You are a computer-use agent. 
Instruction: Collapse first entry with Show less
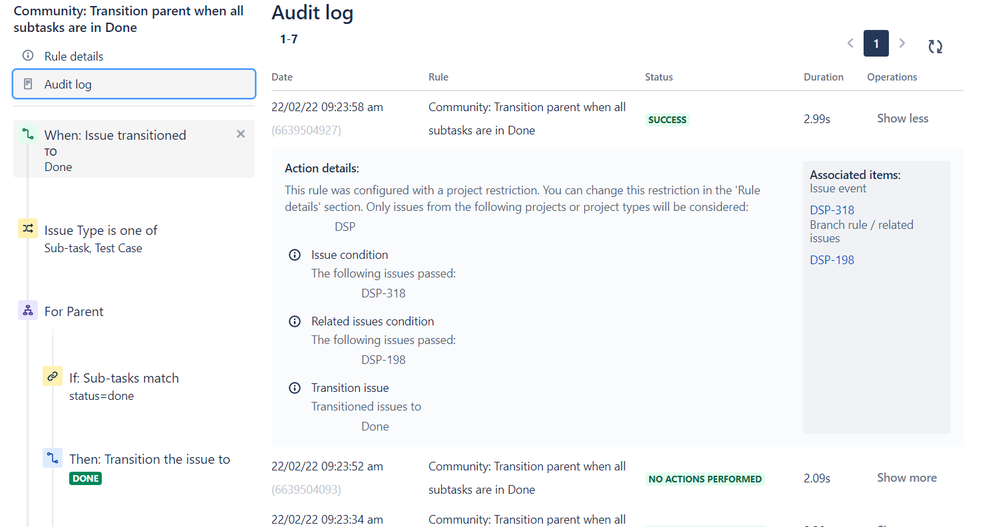(x=903, y=118)
